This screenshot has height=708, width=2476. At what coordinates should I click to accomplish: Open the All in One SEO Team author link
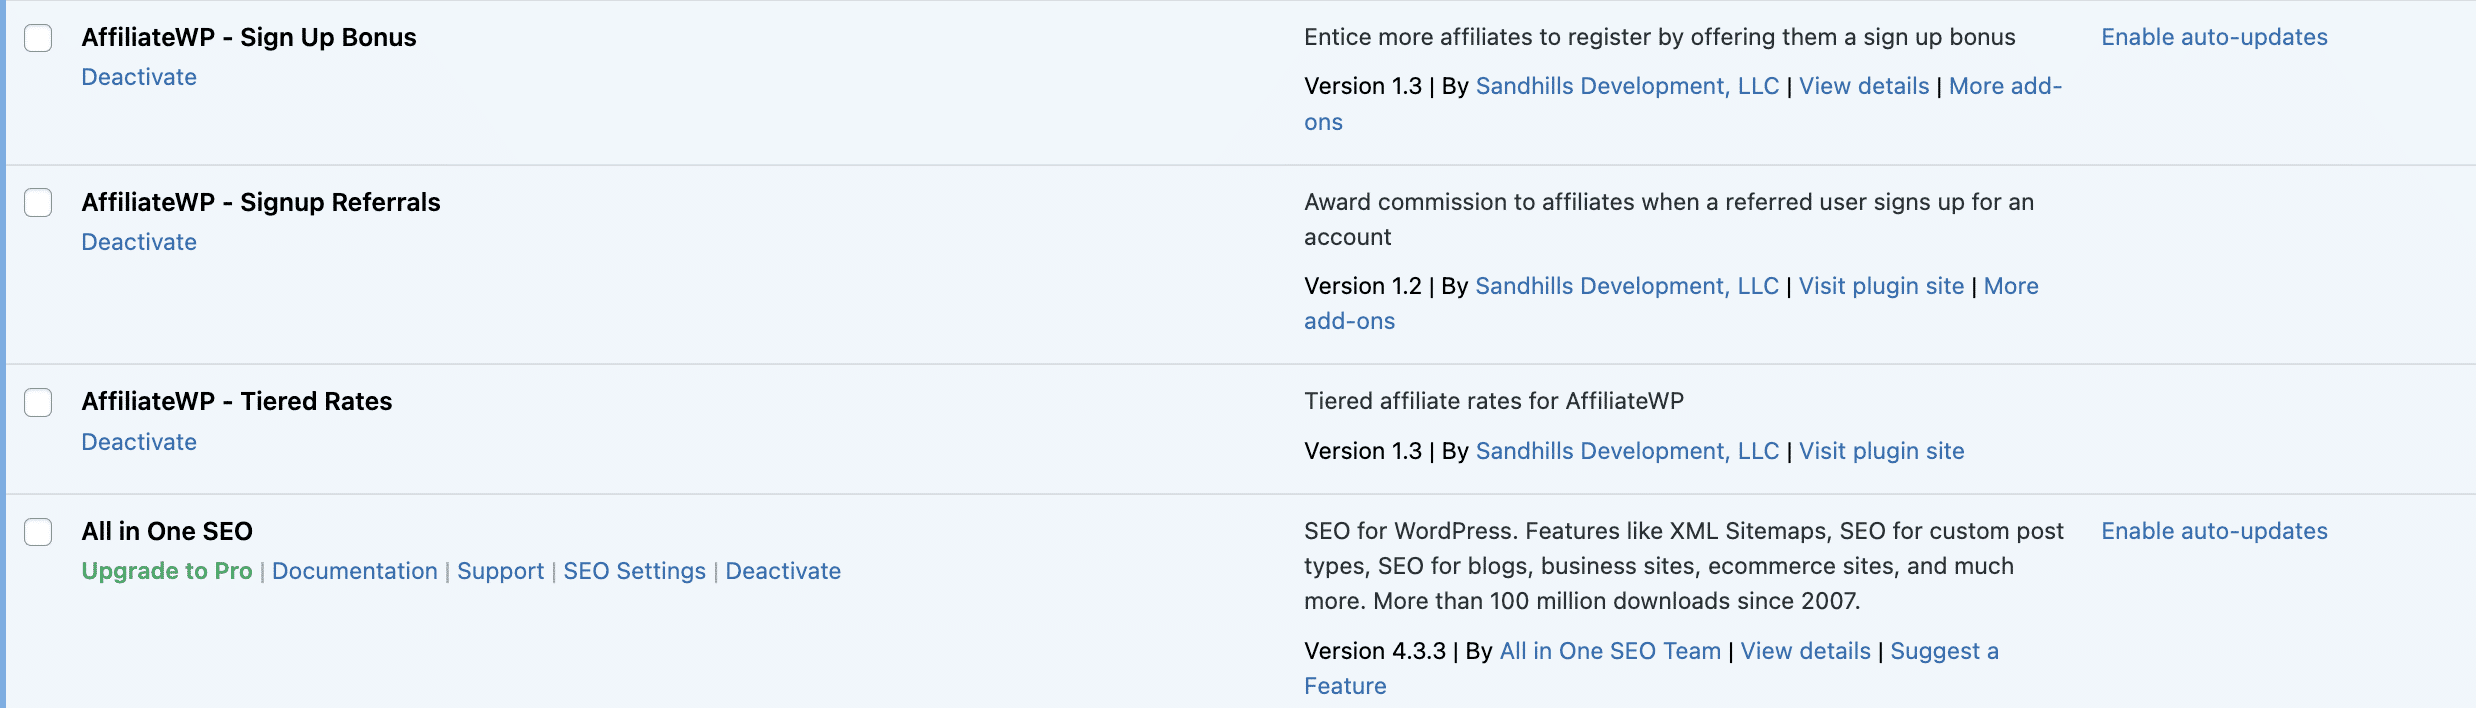[x=1610, y=651]
